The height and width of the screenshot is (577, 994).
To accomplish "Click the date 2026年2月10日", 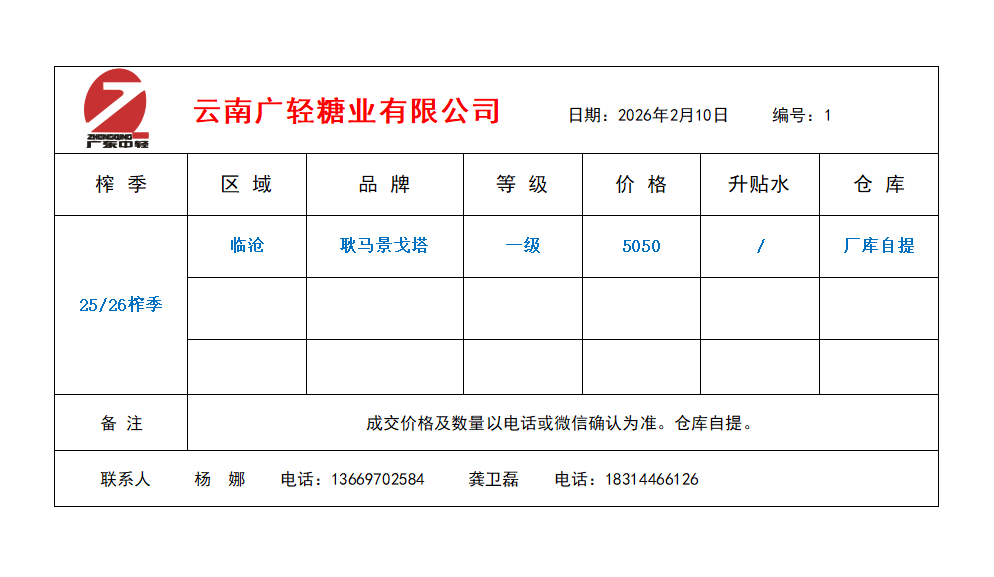I will pyautogui.click(x=672, y=115).
